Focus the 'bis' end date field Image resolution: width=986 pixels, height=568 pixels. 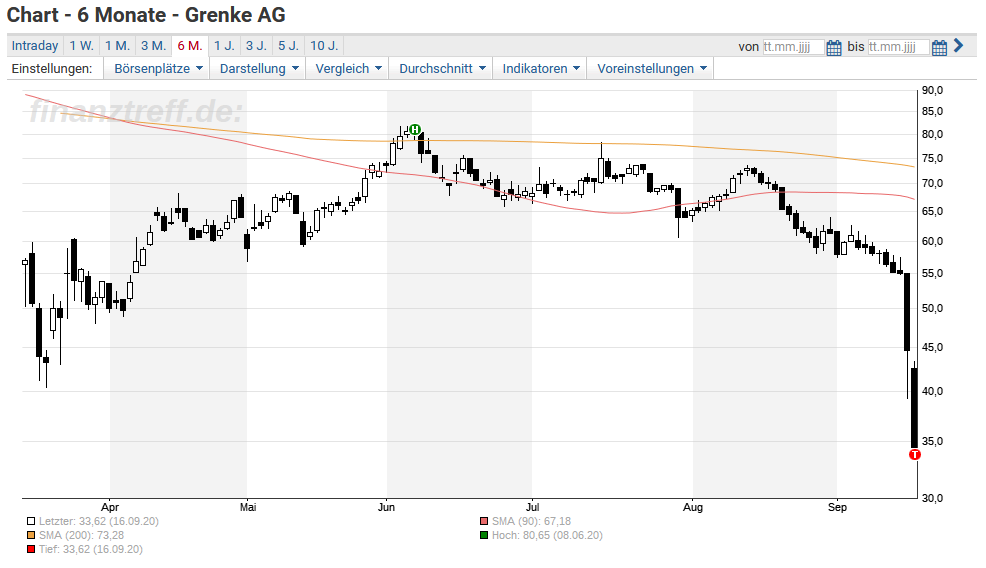(x=898, y=47)
